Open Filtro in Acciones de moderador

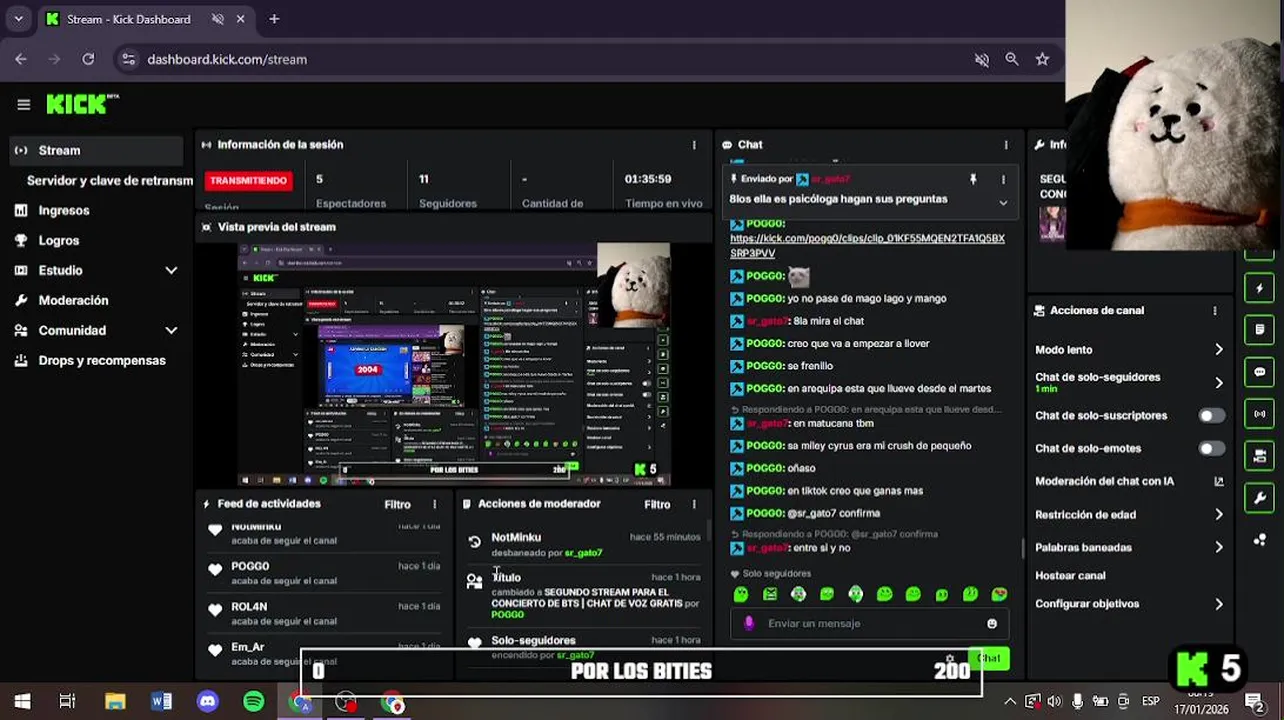pos(657,504)
